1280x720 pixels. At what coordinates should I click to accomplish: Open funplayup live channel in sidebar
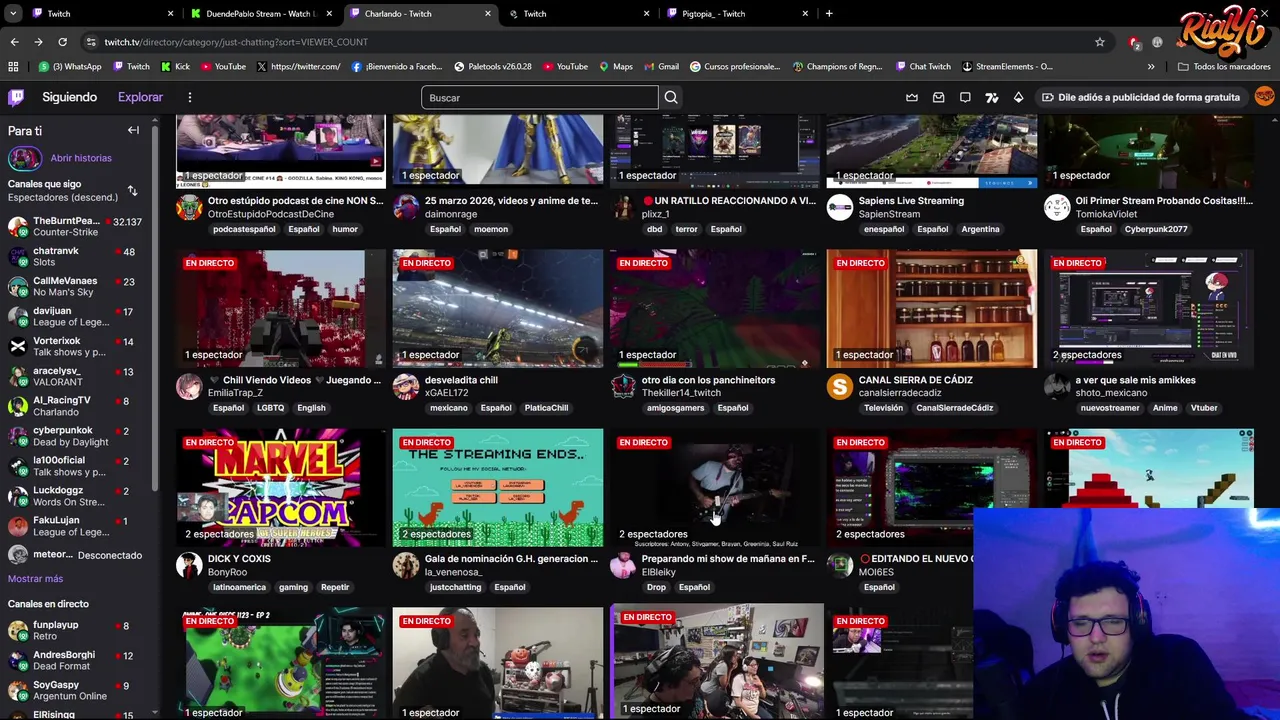pos(76,631)
